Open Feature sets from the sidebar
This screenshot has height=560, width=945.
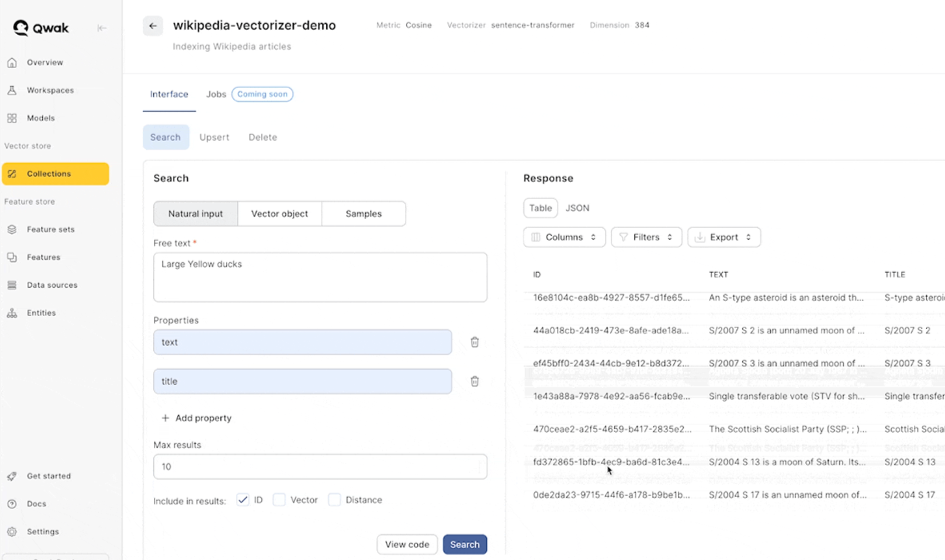[50, 229]
